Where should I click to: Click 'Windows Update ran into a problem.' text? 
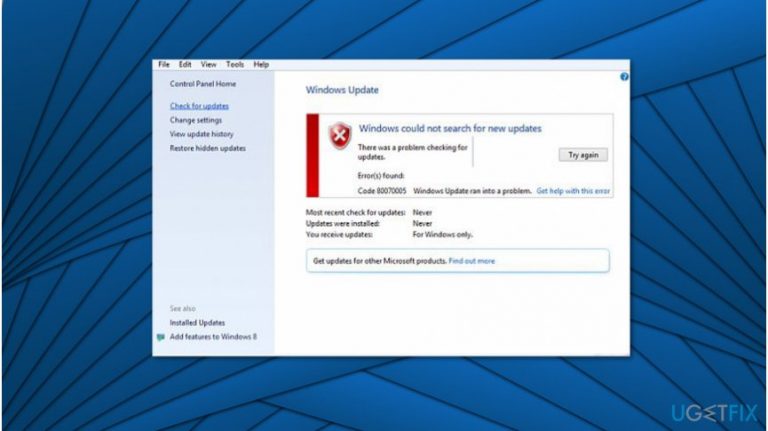coord(472,191)
